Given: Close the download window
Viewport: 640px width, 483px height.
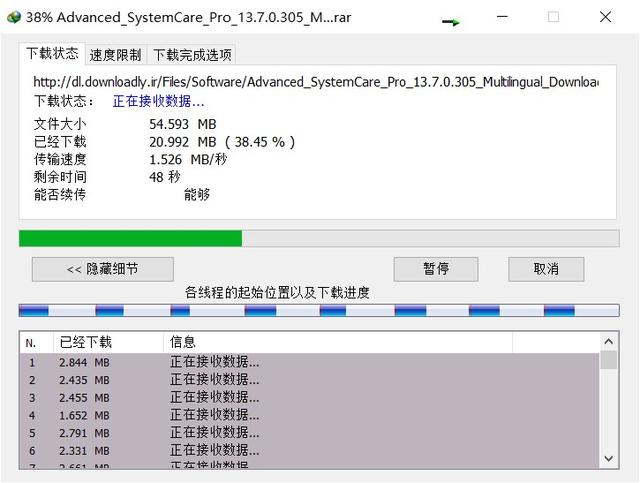Looking at the screenshot, I should [x=605, y=17].
